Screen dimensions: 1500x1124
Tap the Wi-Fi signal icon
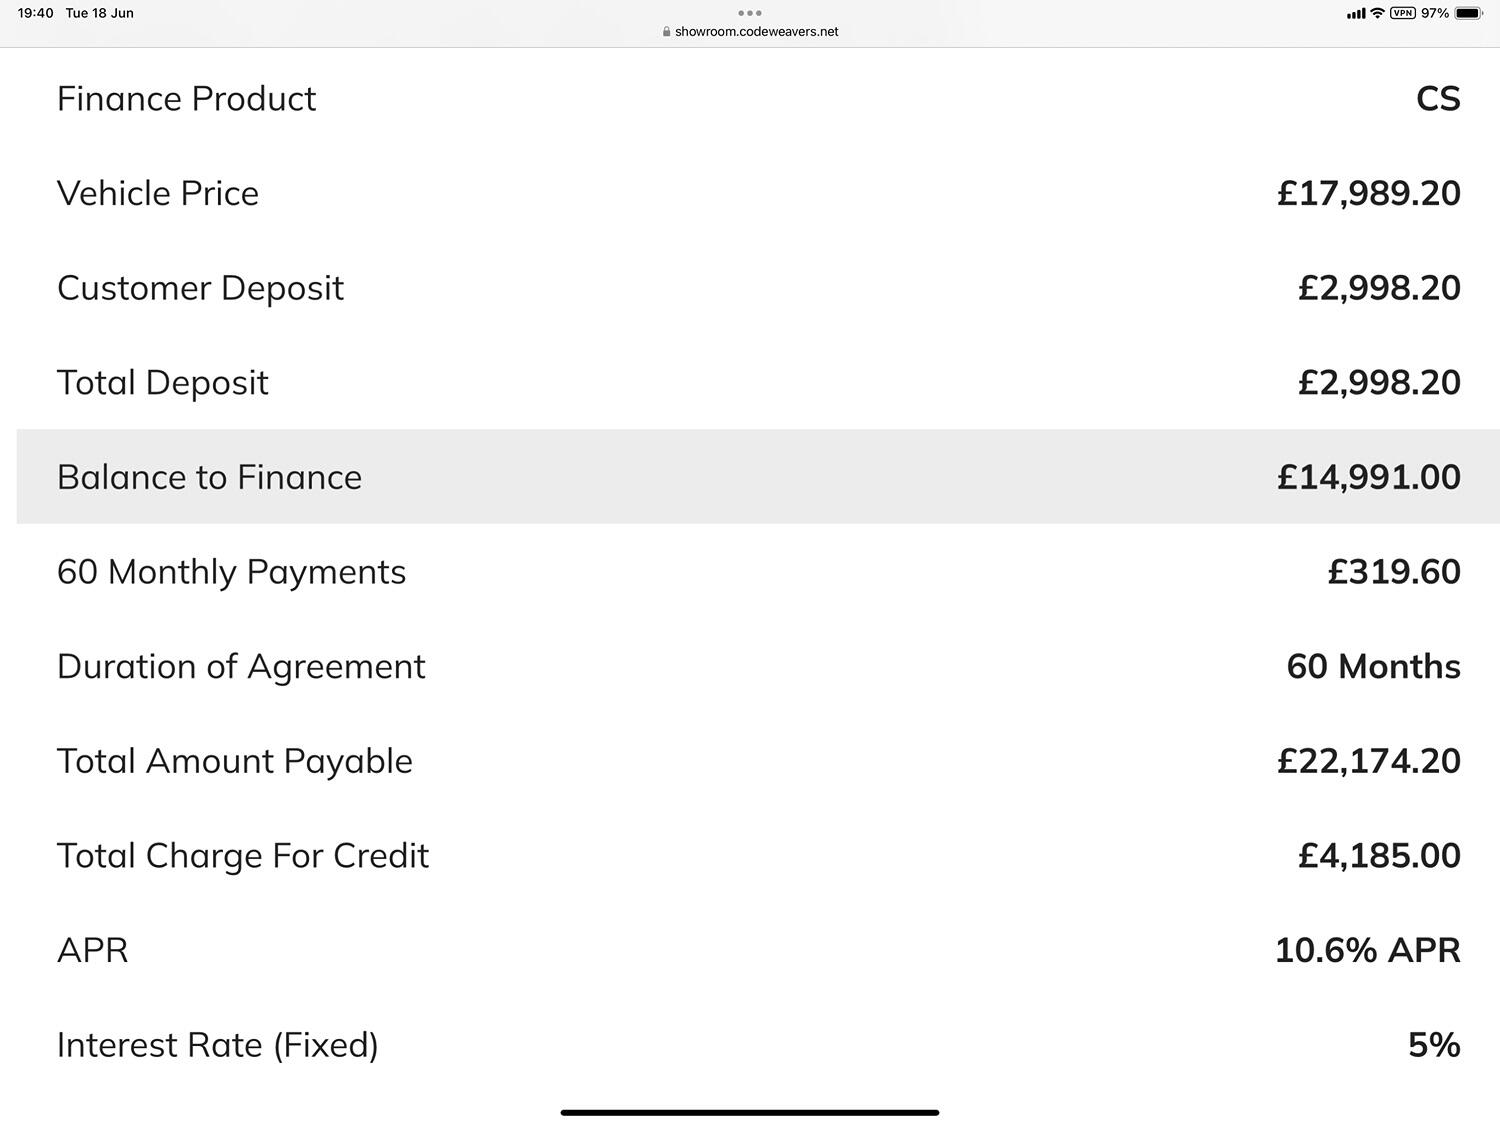1377,13
